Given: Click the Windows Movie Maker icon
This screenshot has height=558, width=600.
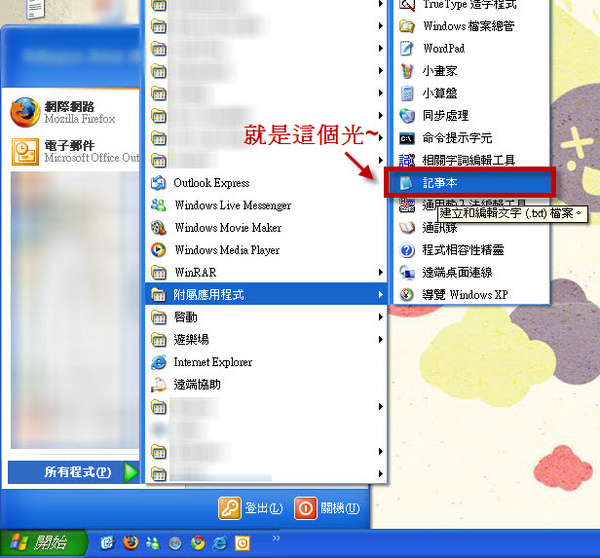Looking at the screenshot, I should click(x=158, y=227).
